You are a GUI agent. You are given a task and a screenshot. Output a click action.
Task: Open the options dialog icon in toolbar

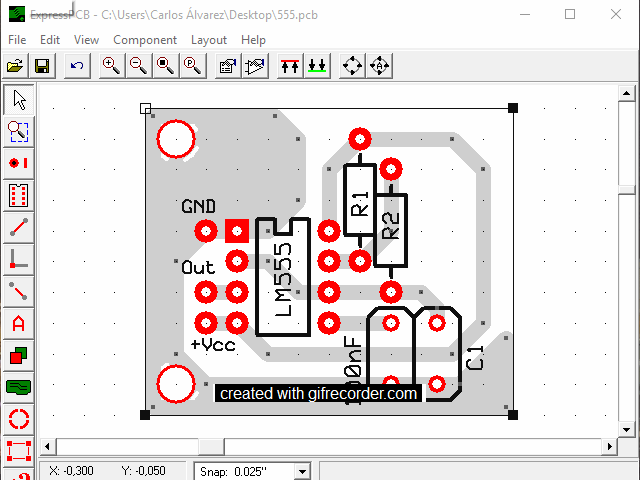coord(228,65)
